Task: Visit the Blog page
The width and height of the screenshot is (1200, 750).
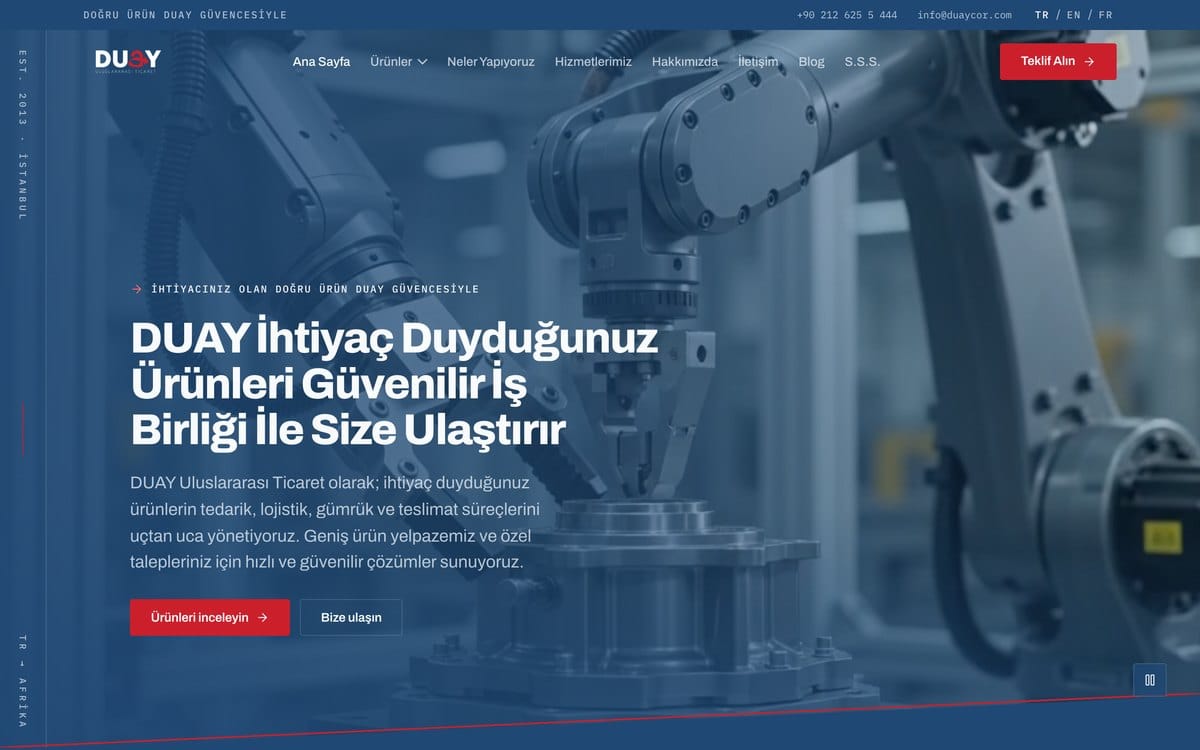Action: coord(812,62)
